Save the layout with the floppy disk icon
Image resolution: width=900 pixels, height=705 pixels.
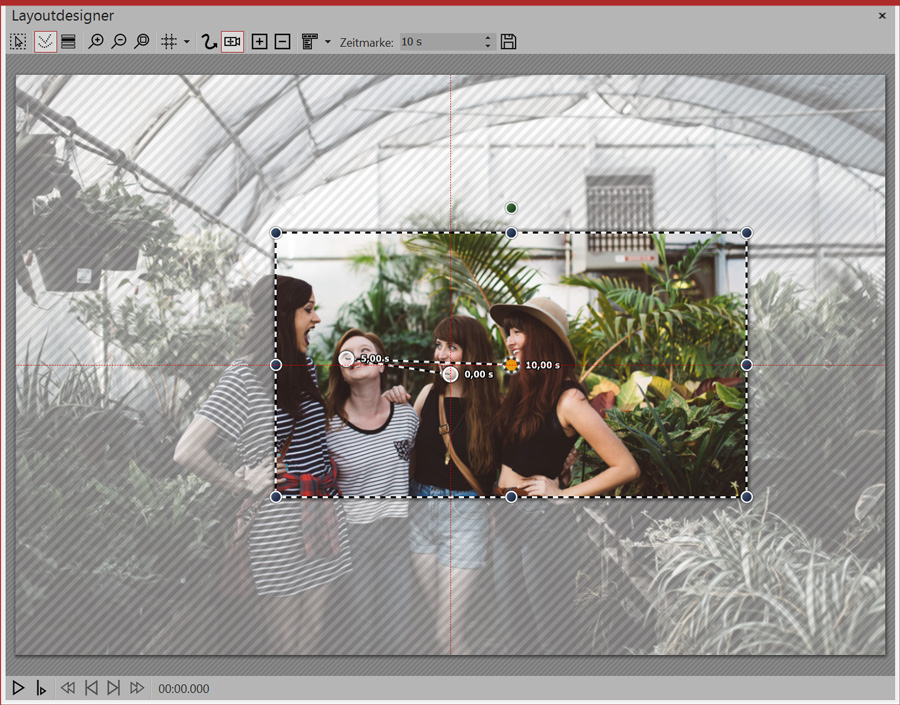[x=509, y=42]
